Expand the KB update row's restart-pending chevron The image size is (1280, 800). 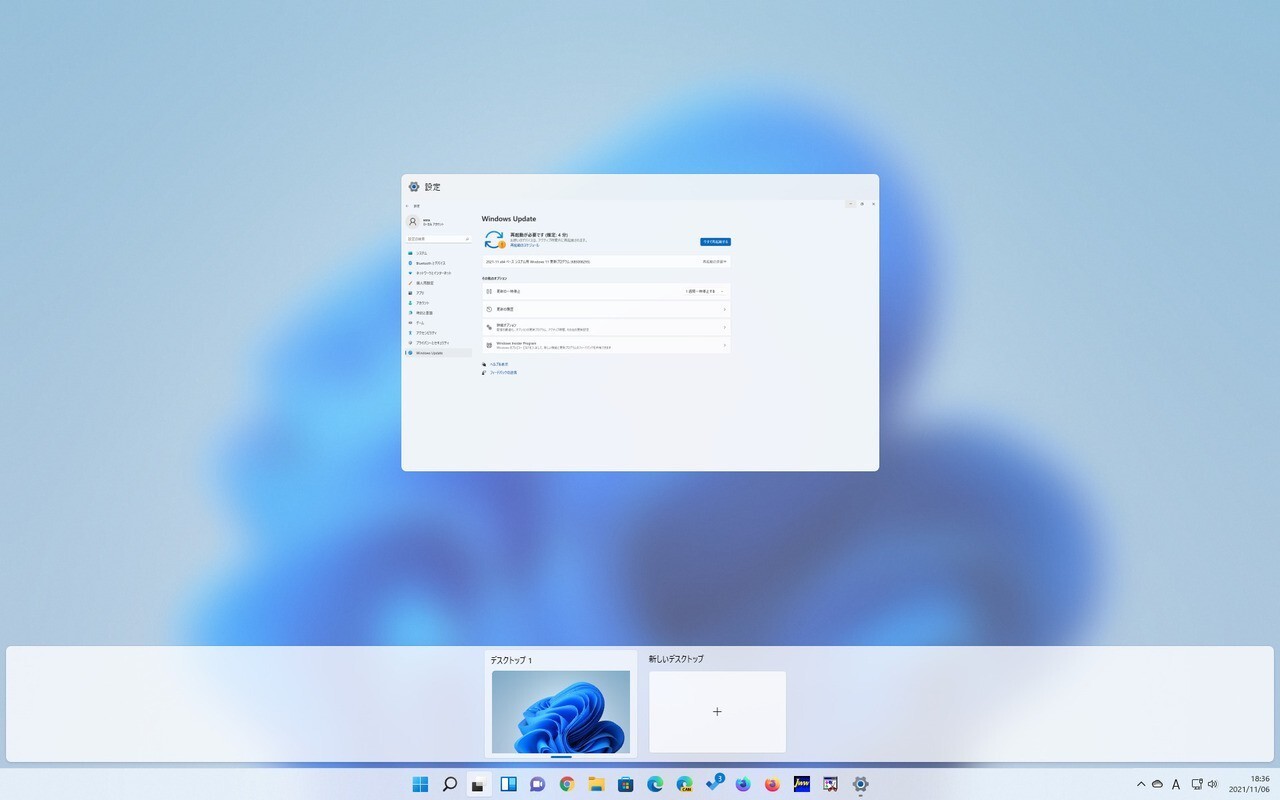coord(725,262)
